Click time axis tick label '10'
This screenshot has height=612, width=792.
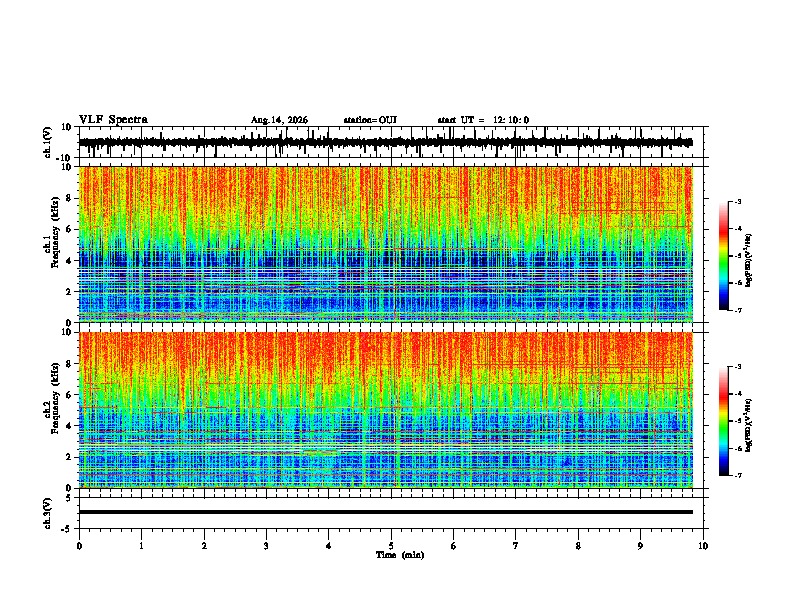[x=703, y=546]
